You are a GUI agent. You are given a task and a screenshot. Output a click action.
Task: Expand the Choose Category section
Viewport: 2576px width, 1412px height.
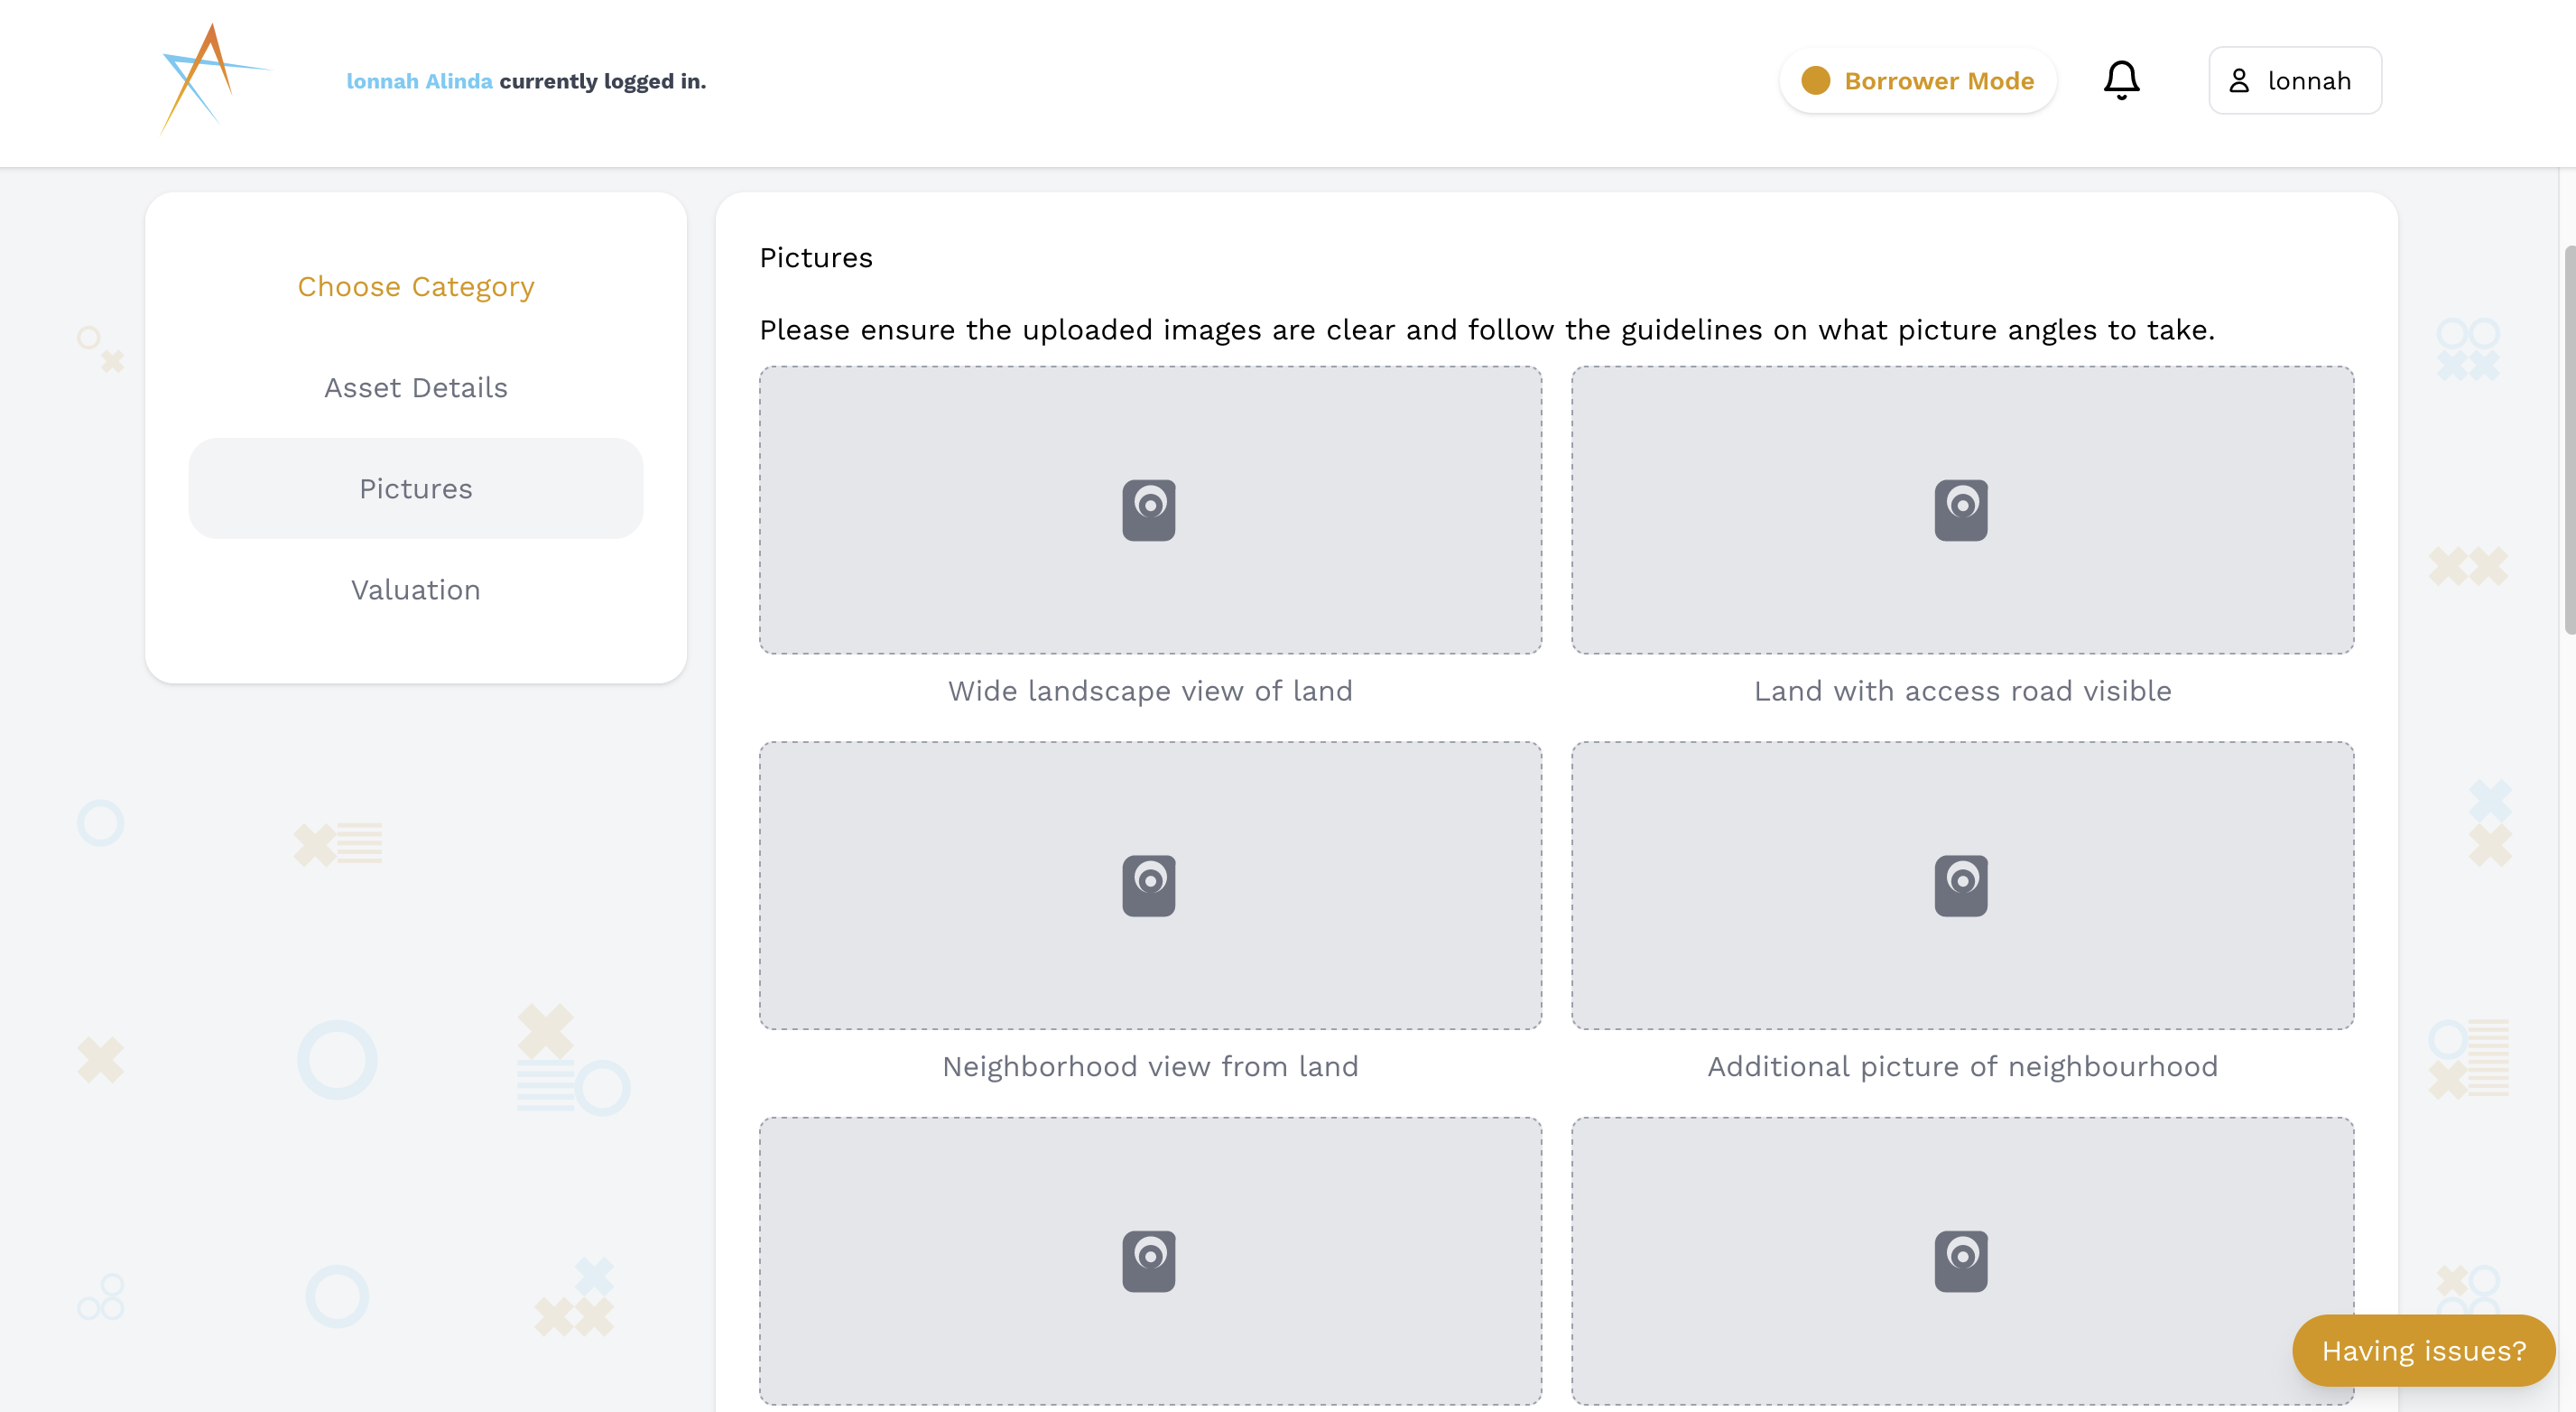(415, 286)
